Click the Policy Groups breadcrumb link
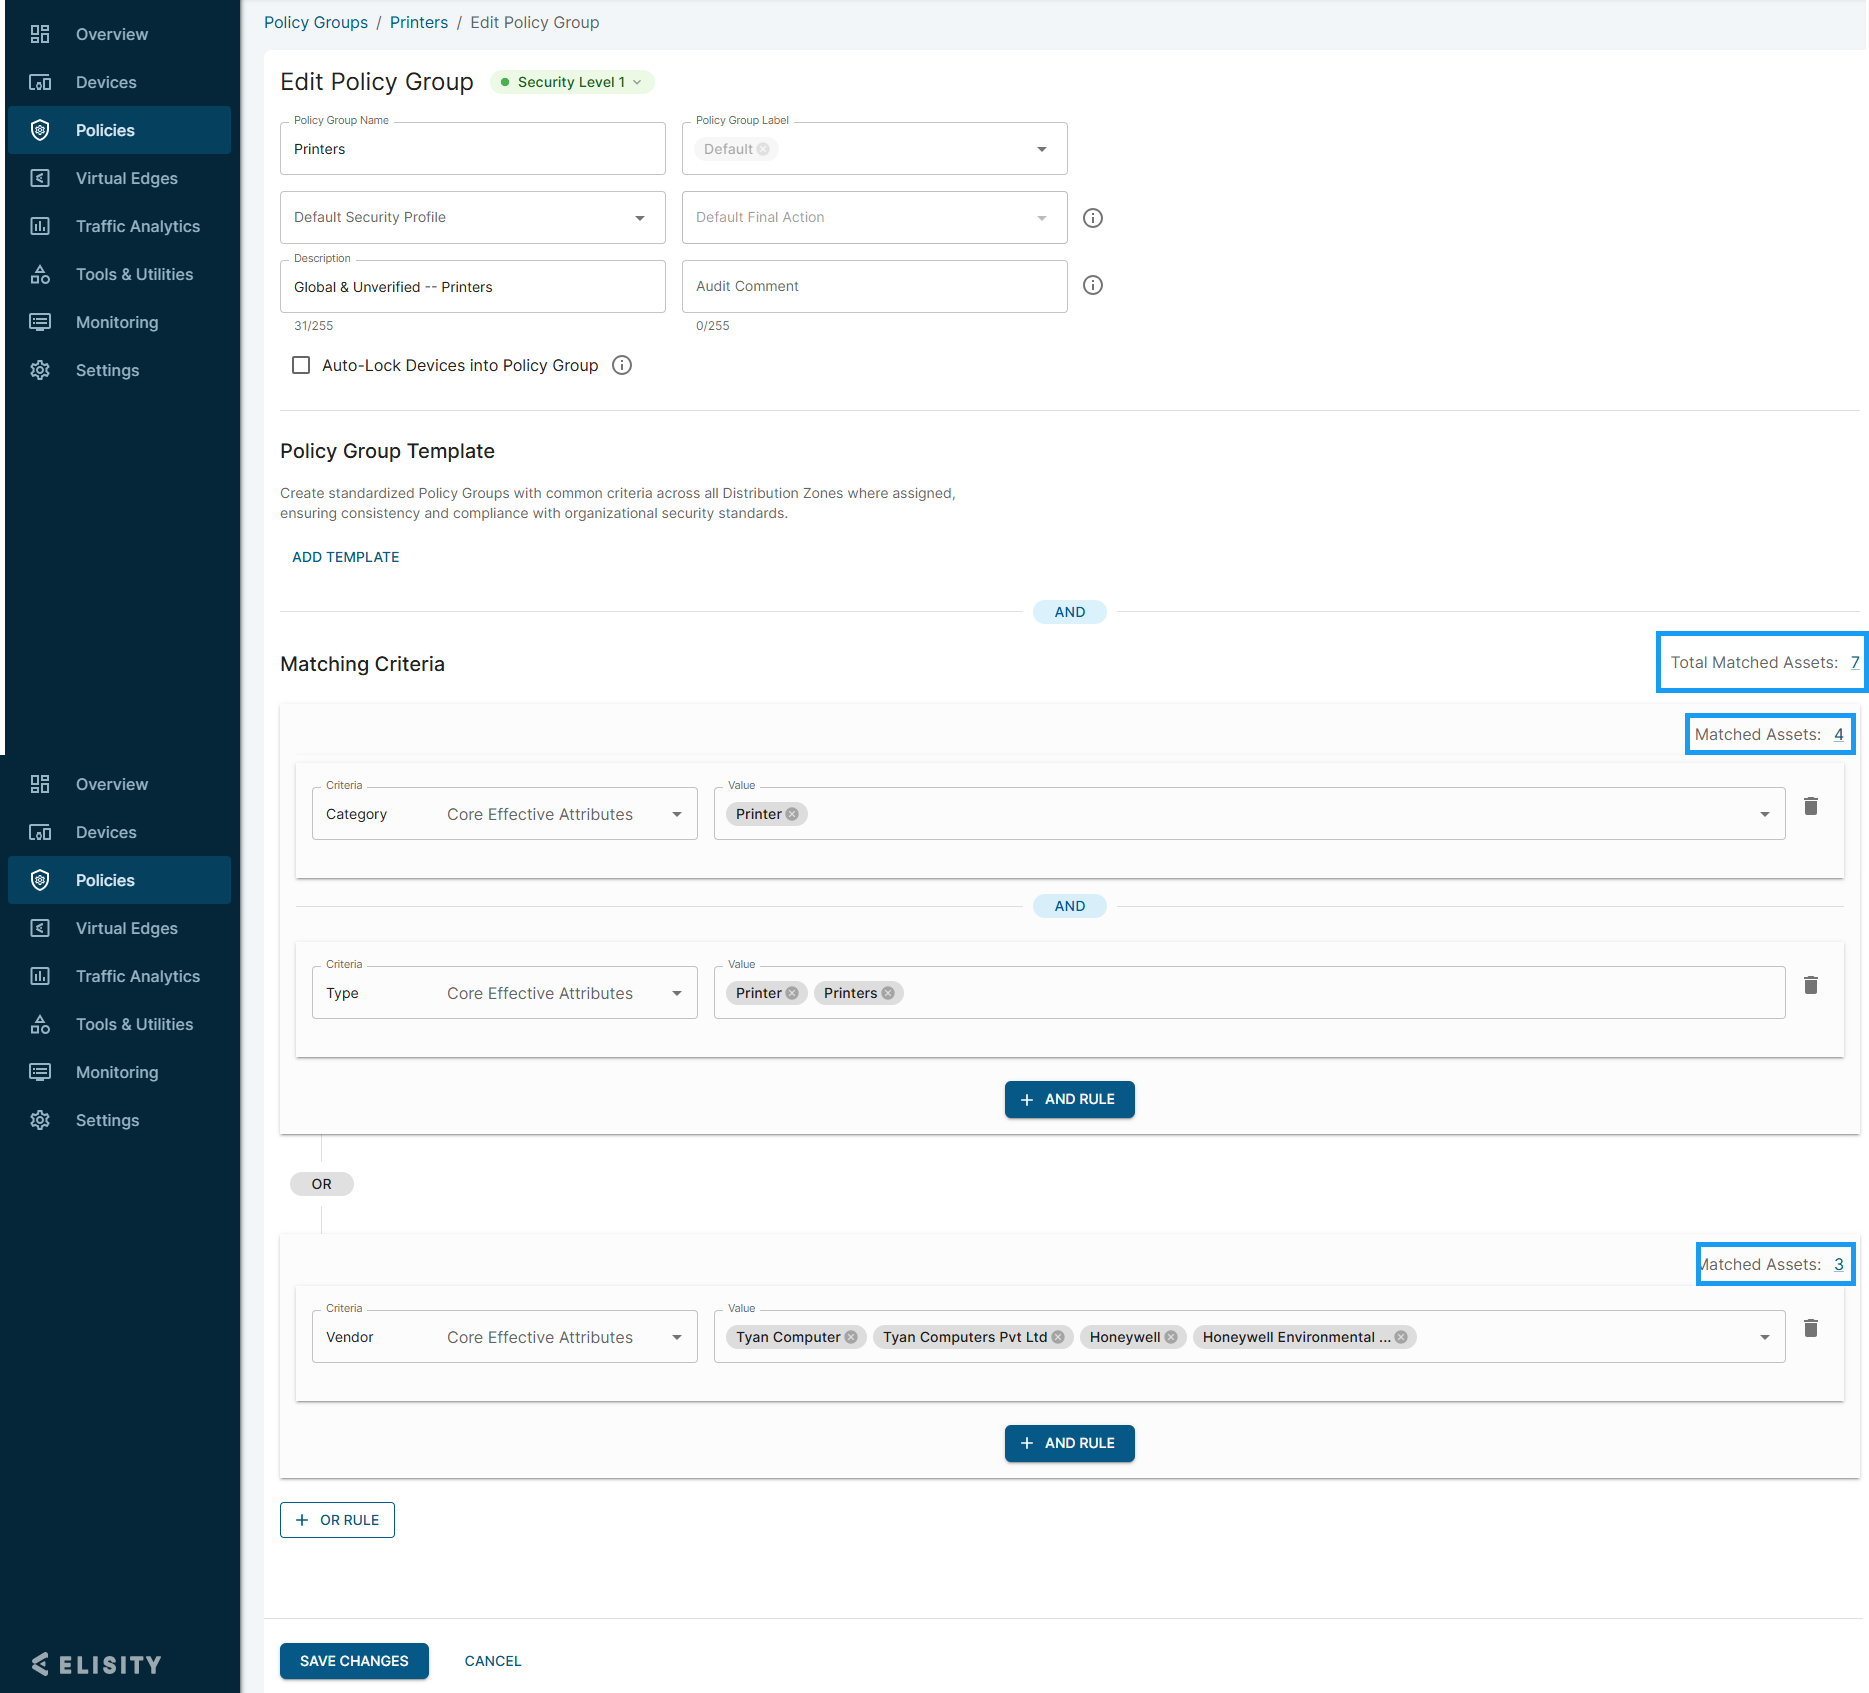Screen dimensions: 1869x1693 316,22
